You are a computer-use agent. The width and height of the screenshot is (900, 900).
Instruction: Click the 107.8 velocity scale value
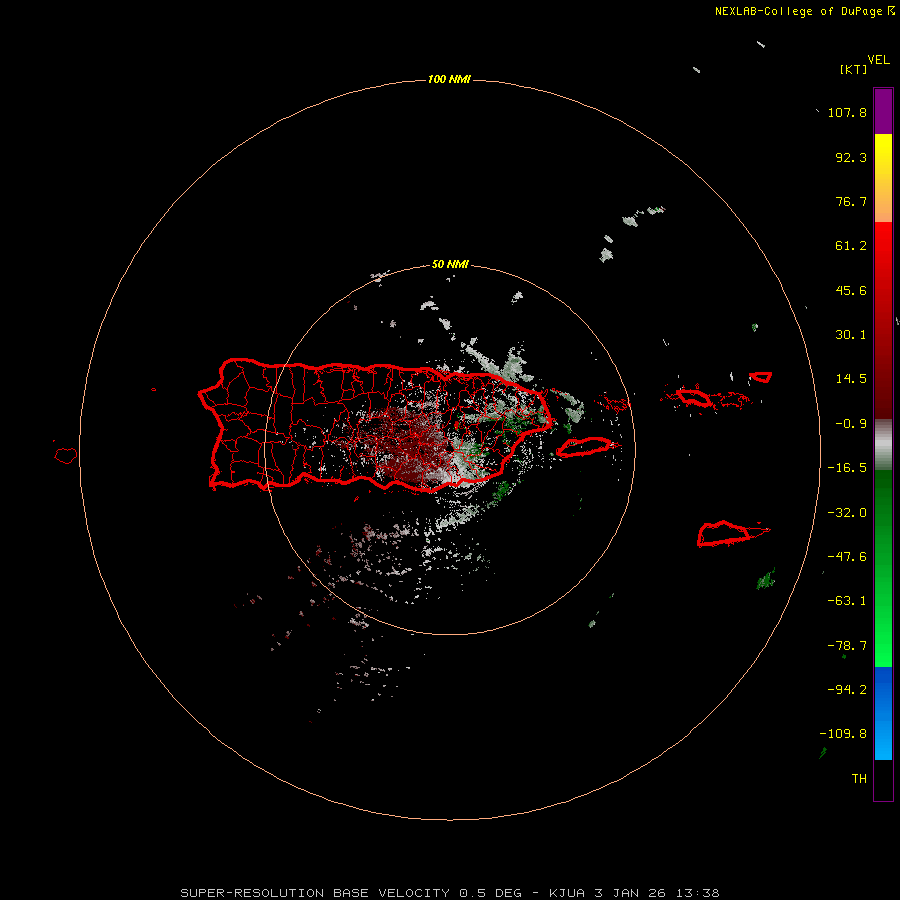[x=847, y=112]
